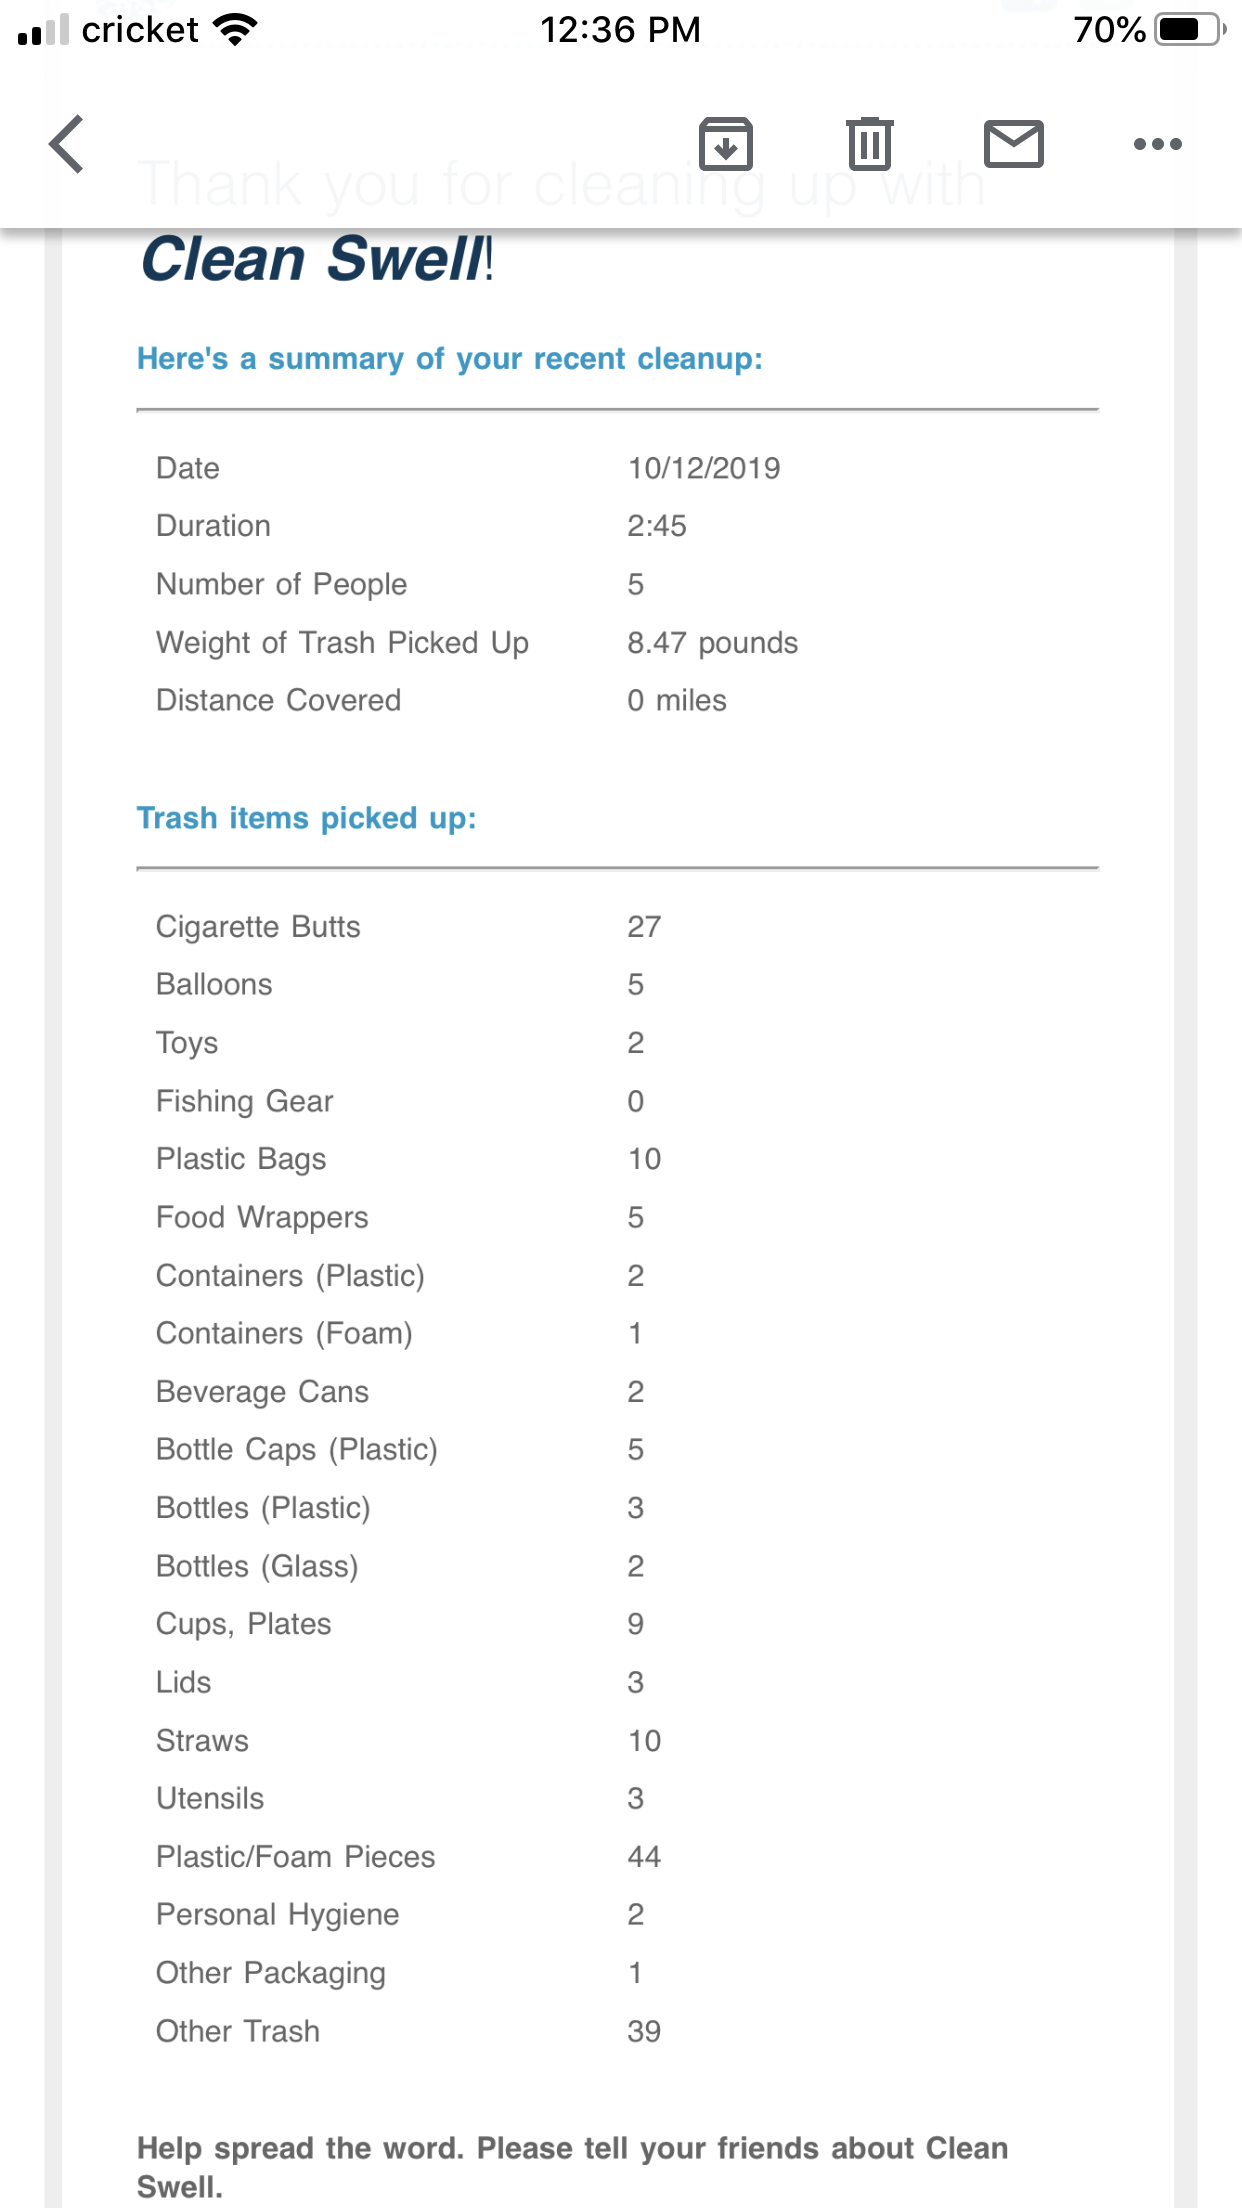1242x2208 pixels.
Task: Select the Cigarette Butts row
Action: click(x=617, y=927)
